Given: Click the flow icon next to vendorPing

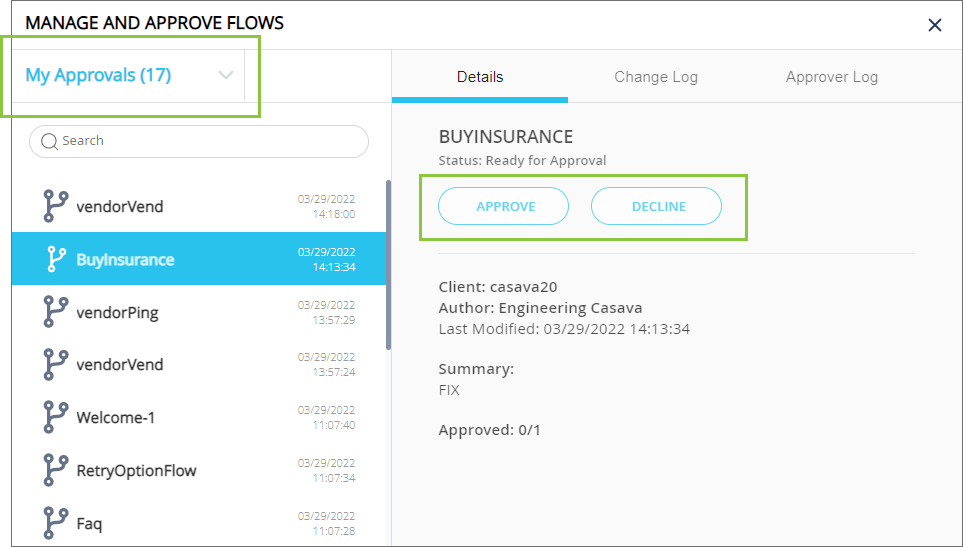Looking at the screenshot, I should 55,312.
